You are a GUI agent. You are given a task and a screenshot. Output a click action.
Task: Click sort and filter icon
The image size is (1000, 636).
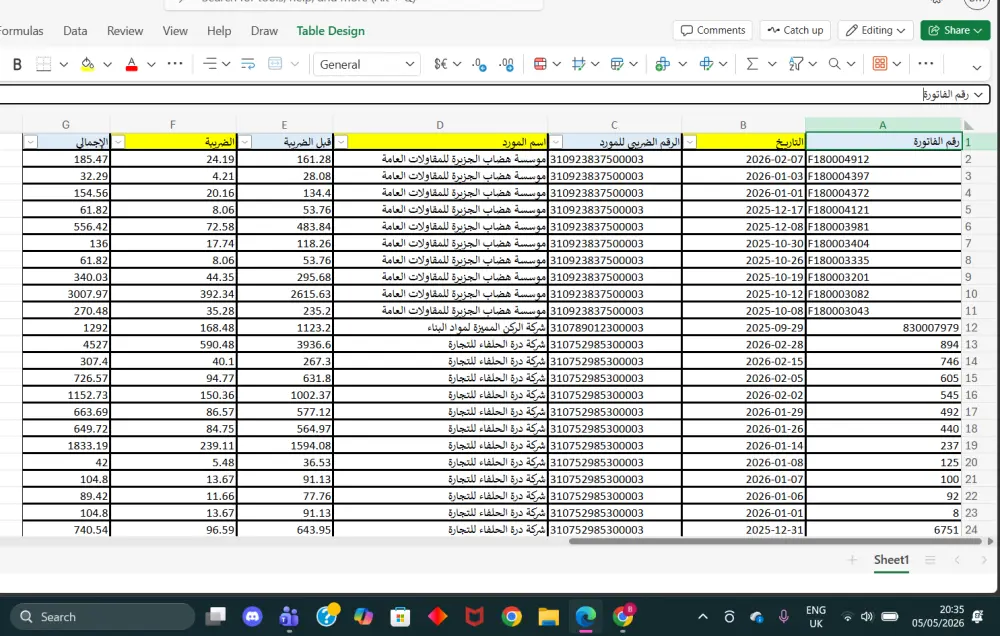point(795,64)
